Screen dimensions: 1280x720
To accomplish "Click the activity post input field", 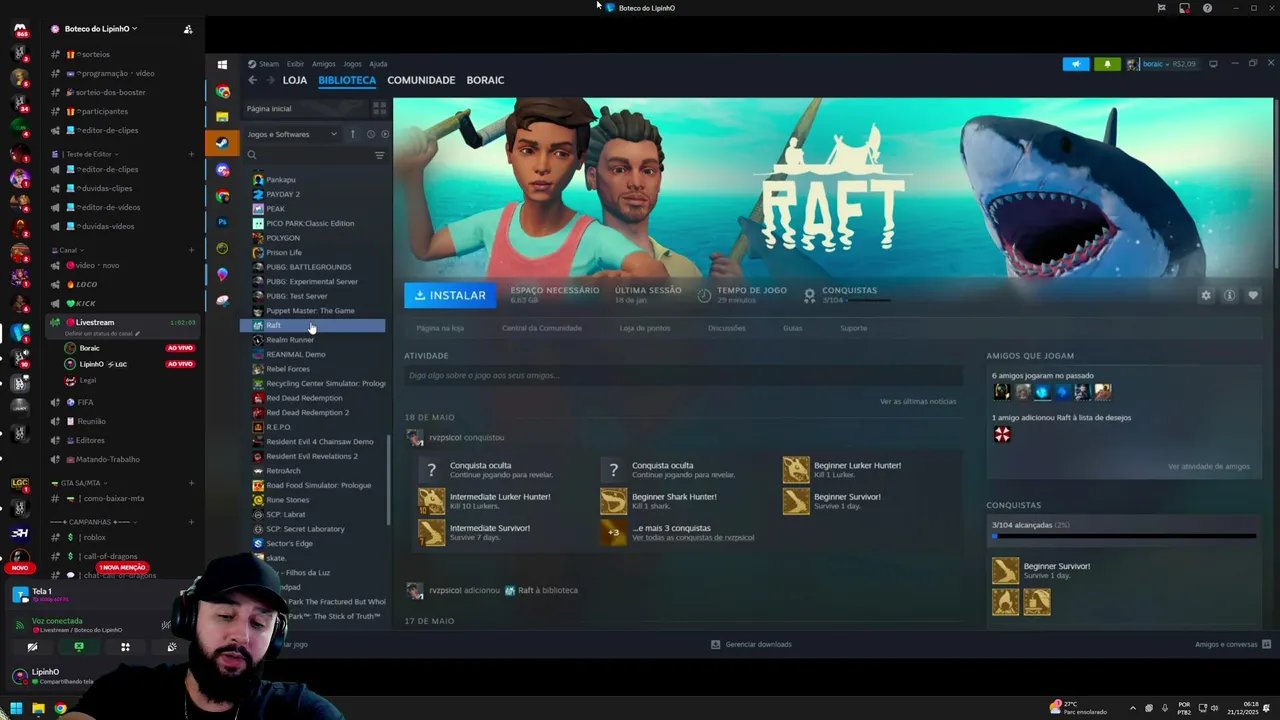I will point(683,375).
